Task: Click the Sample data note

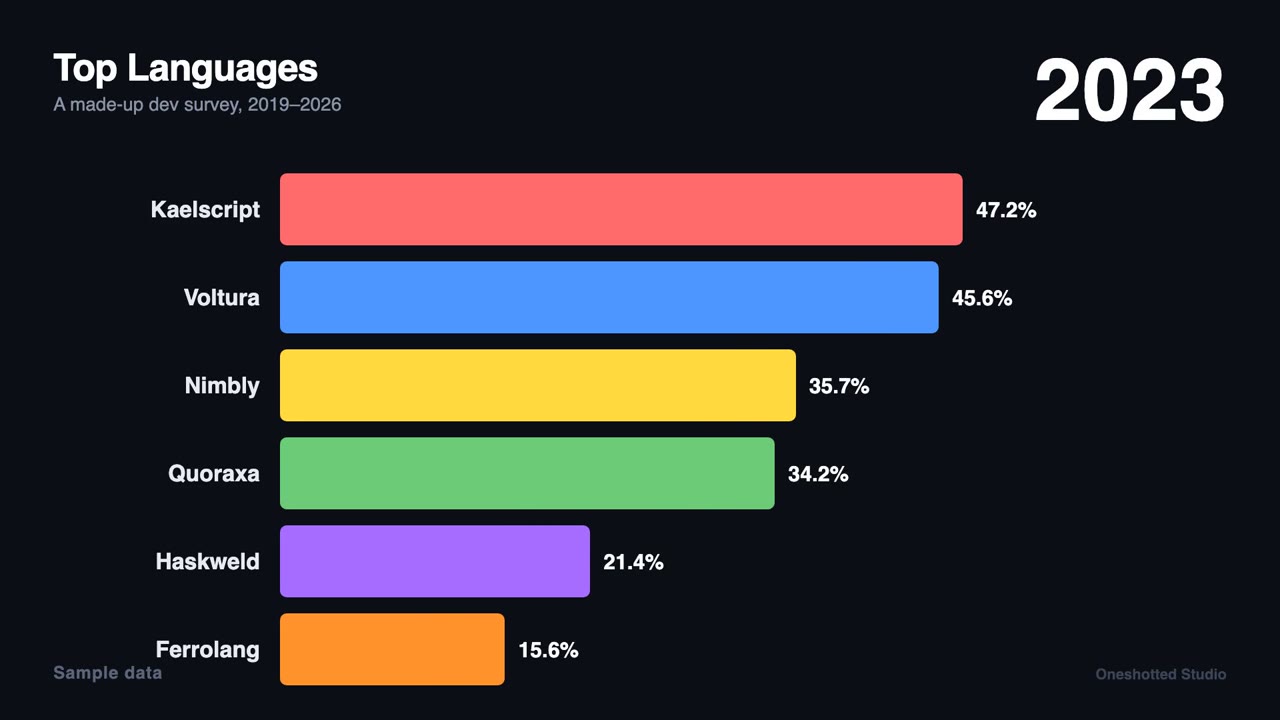Action: point(108,673)
